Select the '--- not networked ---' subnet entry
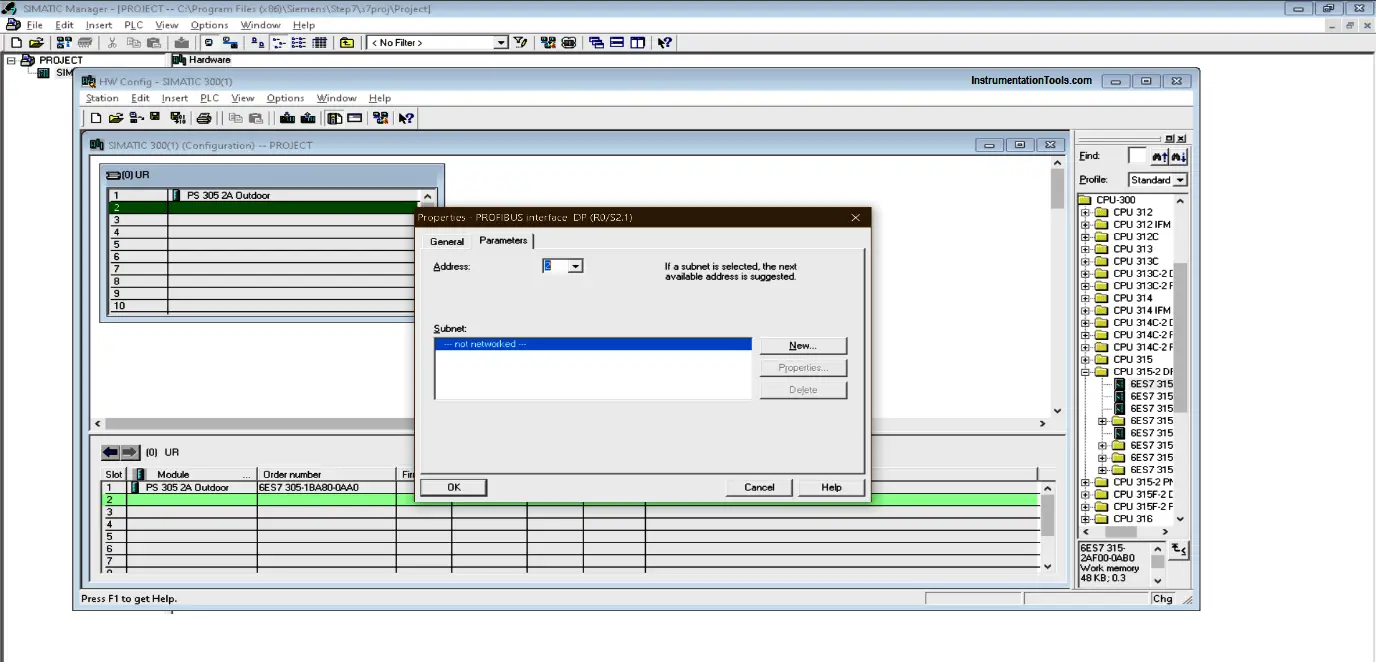The width and height of the screenshot is (1376, 662). click(593, 344)
